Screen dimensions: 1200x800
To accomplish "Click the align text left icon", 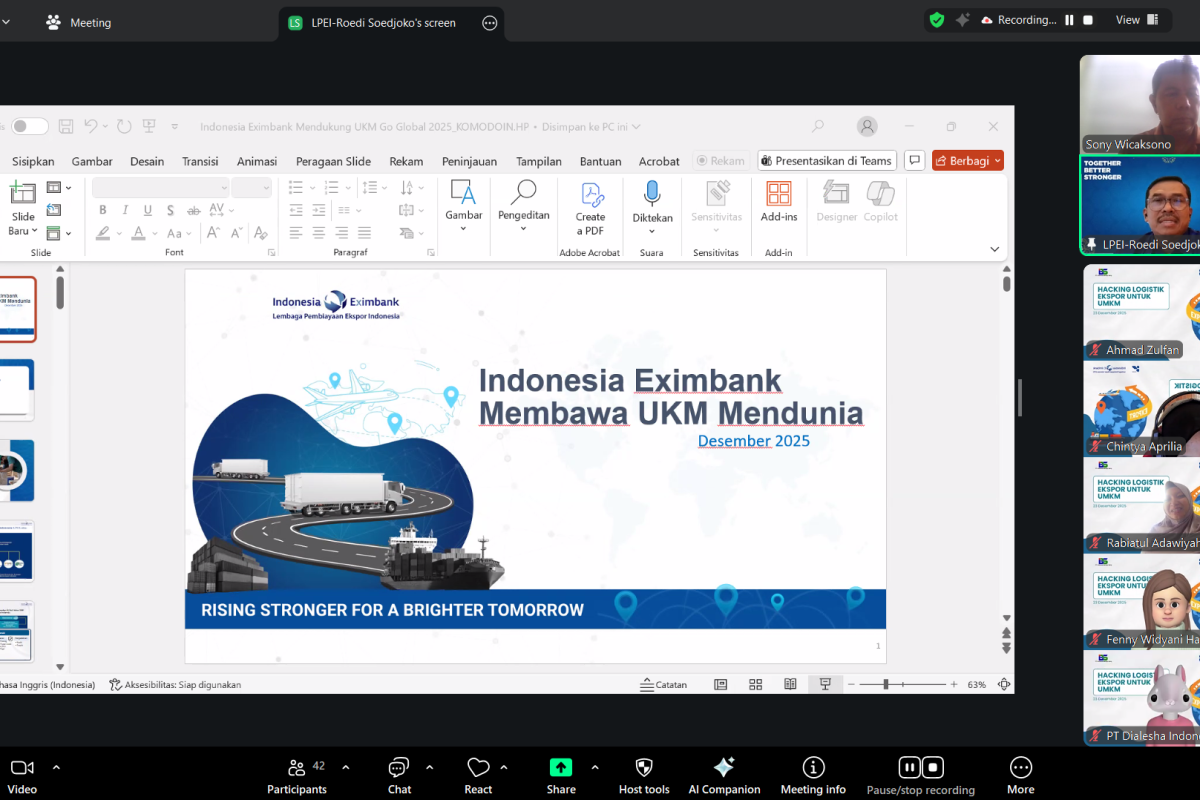I will (295, 233).
